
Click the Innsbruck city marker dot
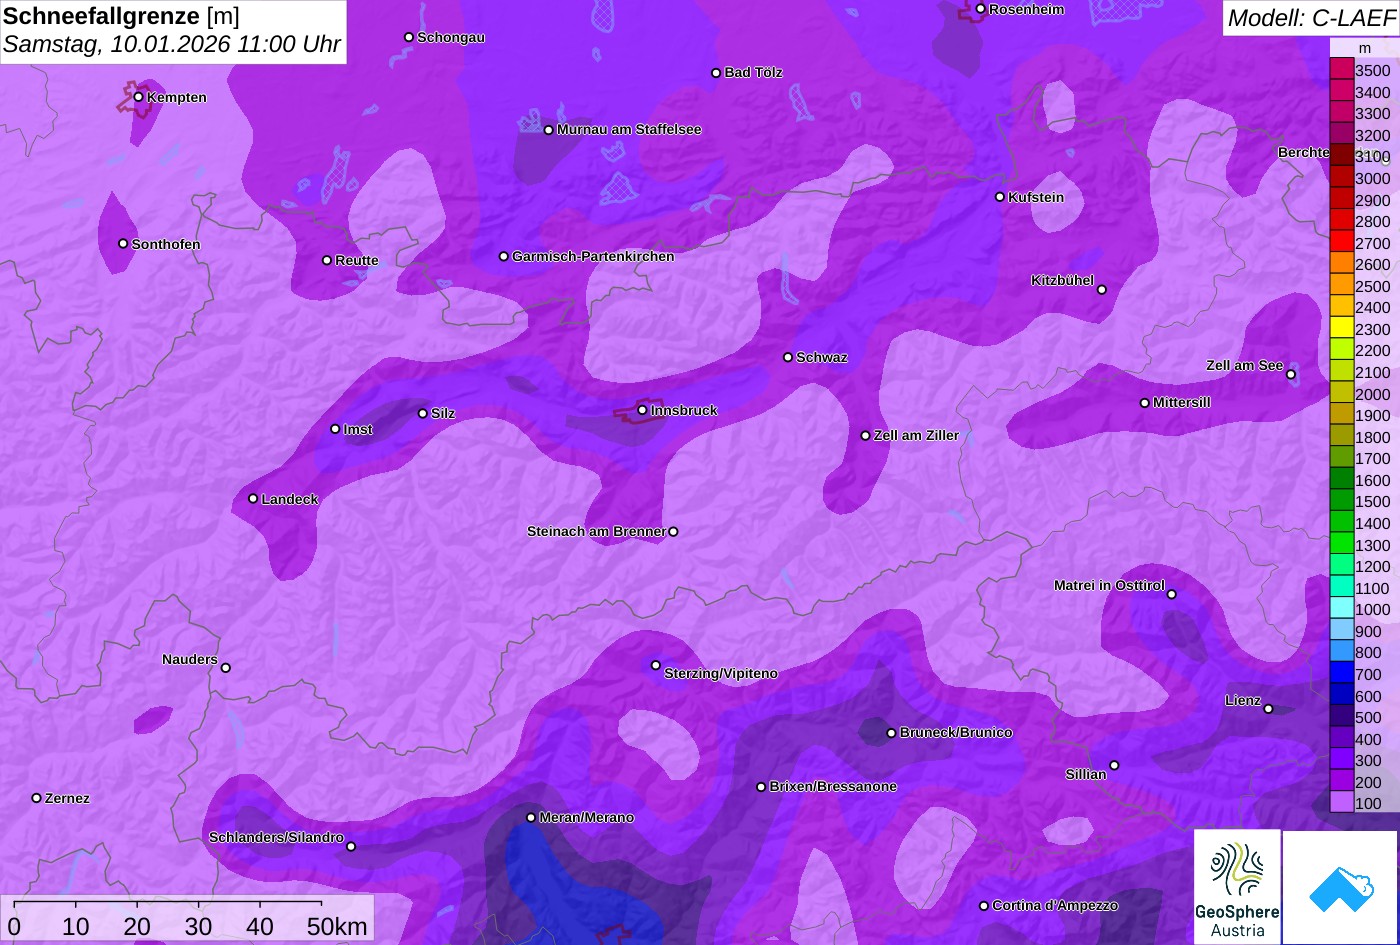(x=642, y=410)
